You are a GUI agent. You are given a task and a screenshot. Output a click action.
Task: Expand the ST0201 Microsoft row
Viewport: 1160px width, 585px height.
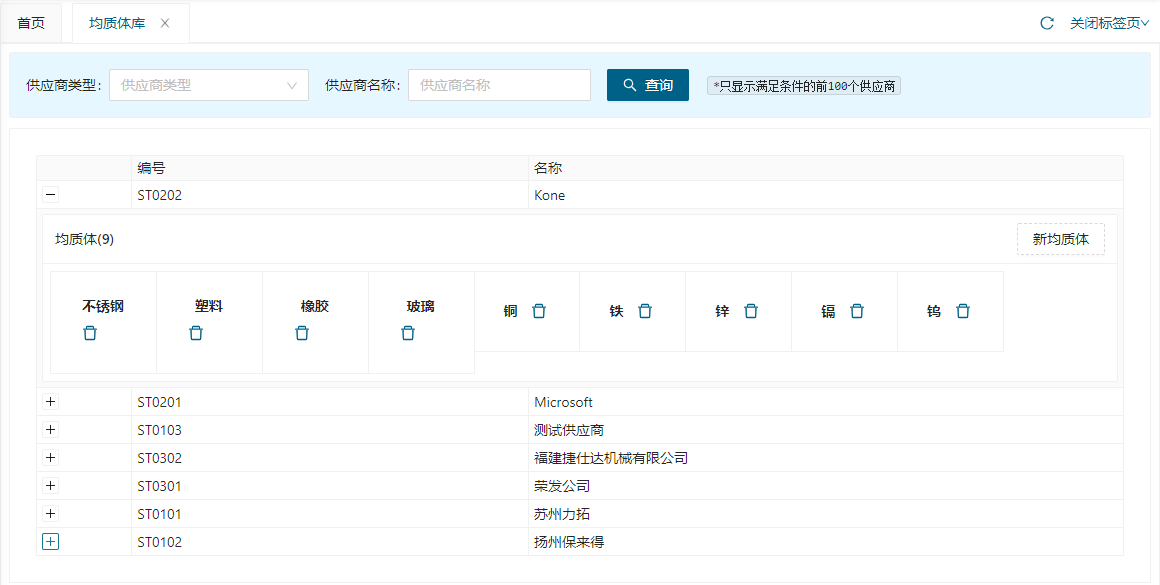51,402
